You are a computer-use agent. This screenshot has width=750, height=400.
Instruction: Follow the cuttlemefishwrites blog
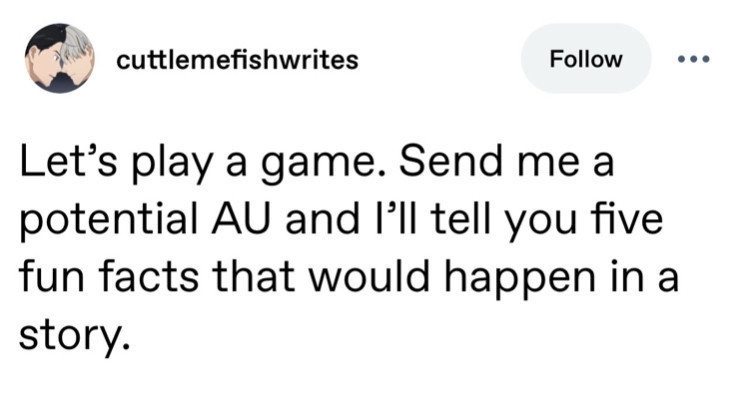[586, 59]
